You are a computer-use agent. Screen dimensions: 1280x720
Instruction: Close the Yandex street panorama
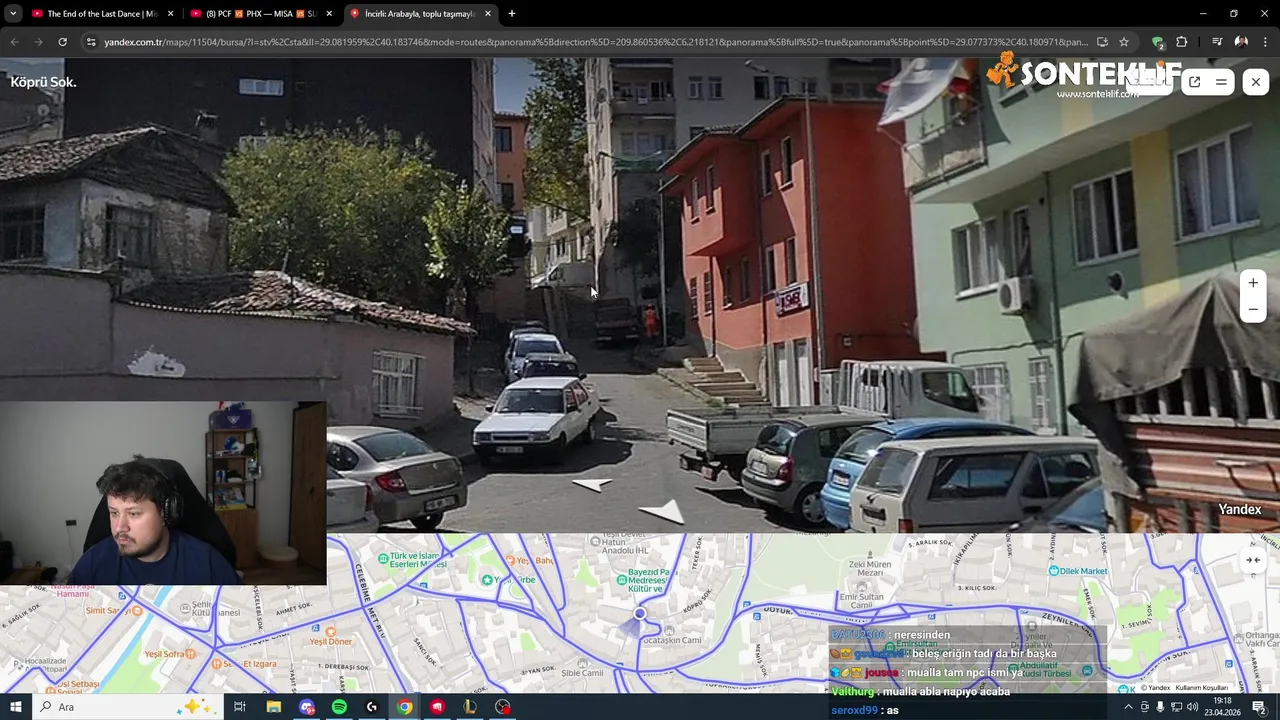click(x=1256, y=82)
